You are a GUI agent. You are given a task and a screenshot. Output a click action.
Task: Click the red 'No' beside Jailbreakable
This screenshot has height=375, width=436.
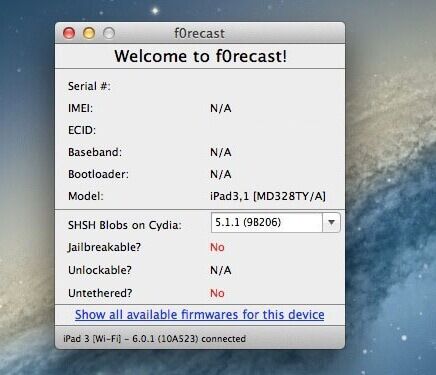click(x=217, y=247)
